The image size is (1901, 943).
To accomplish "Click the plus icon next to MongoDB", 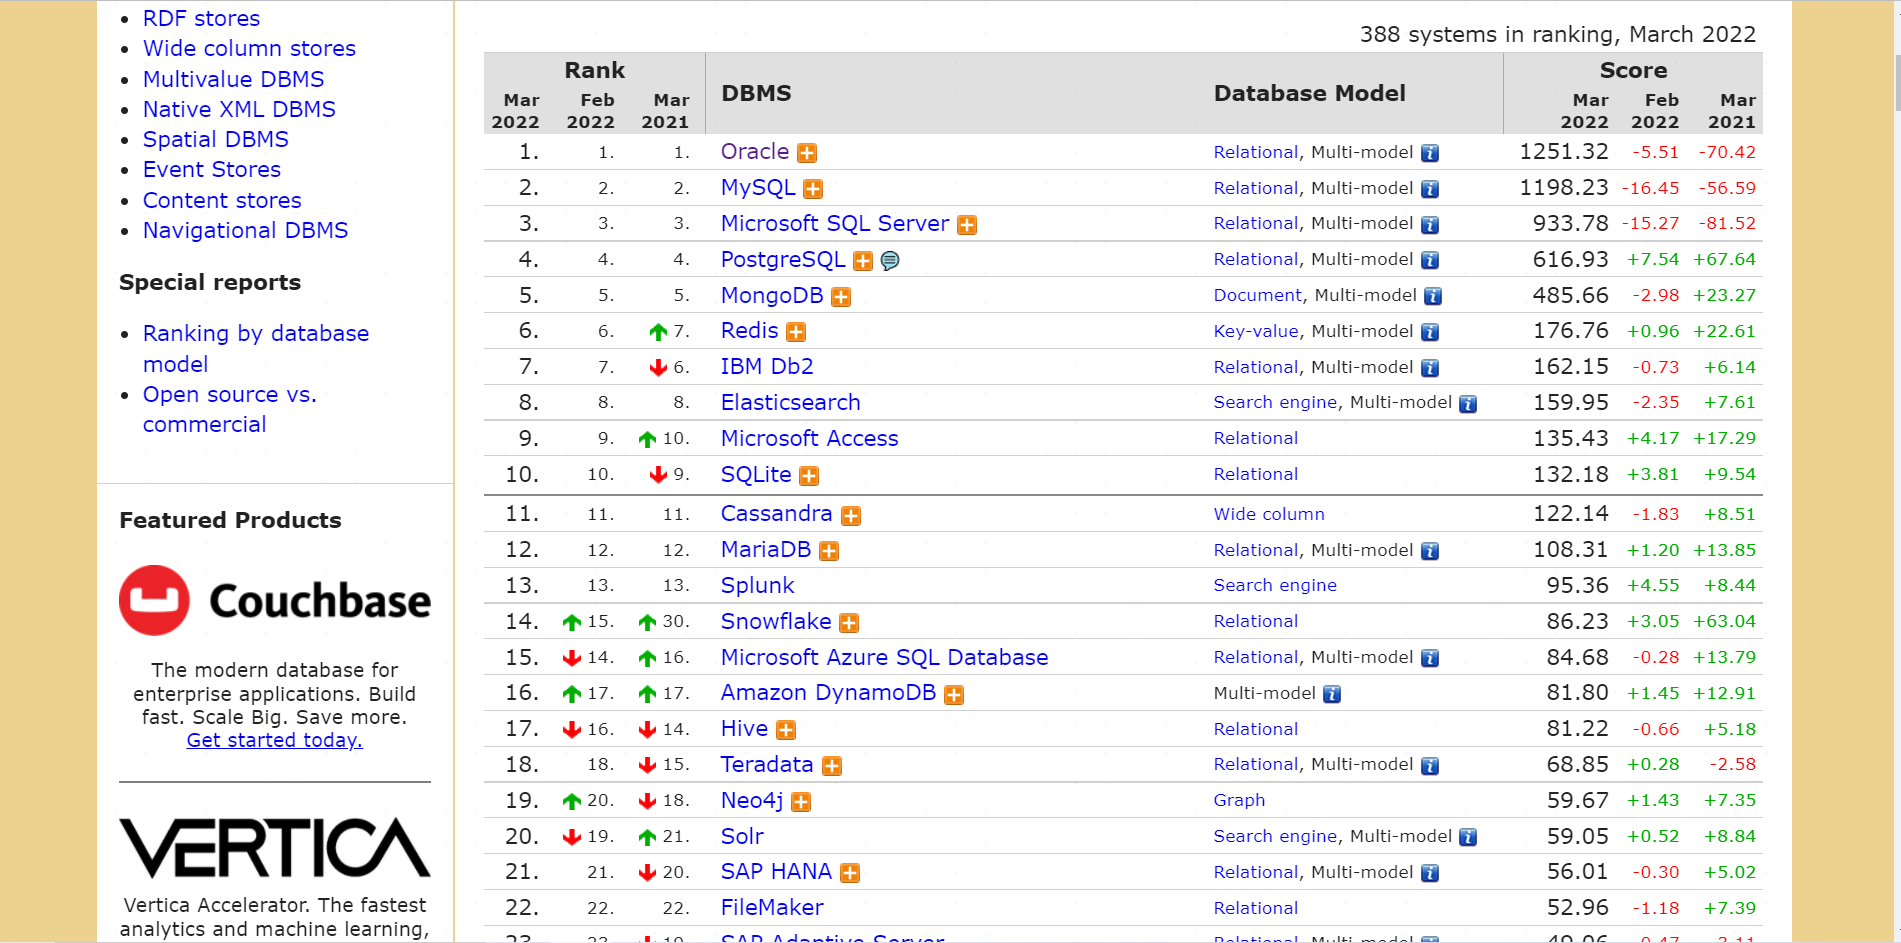I will point(841,297).
